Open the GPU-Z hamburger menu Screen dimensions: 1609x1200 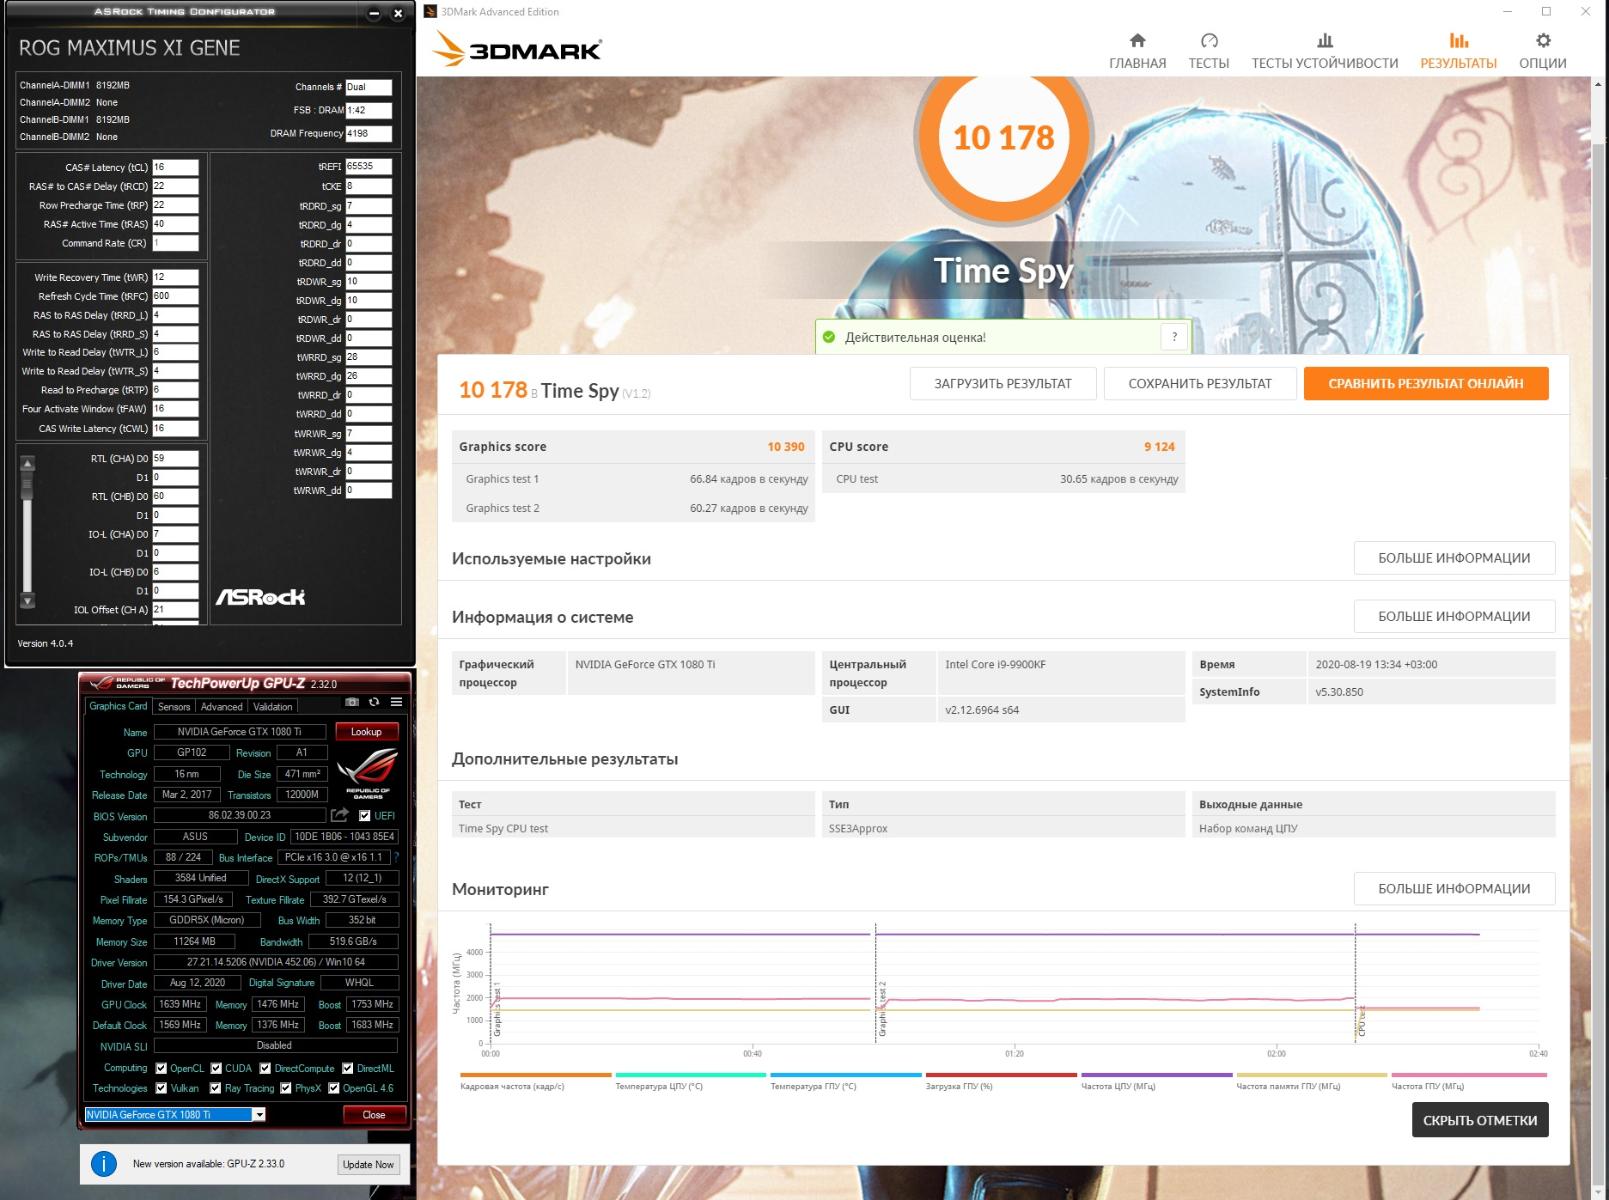pos(396,703)
